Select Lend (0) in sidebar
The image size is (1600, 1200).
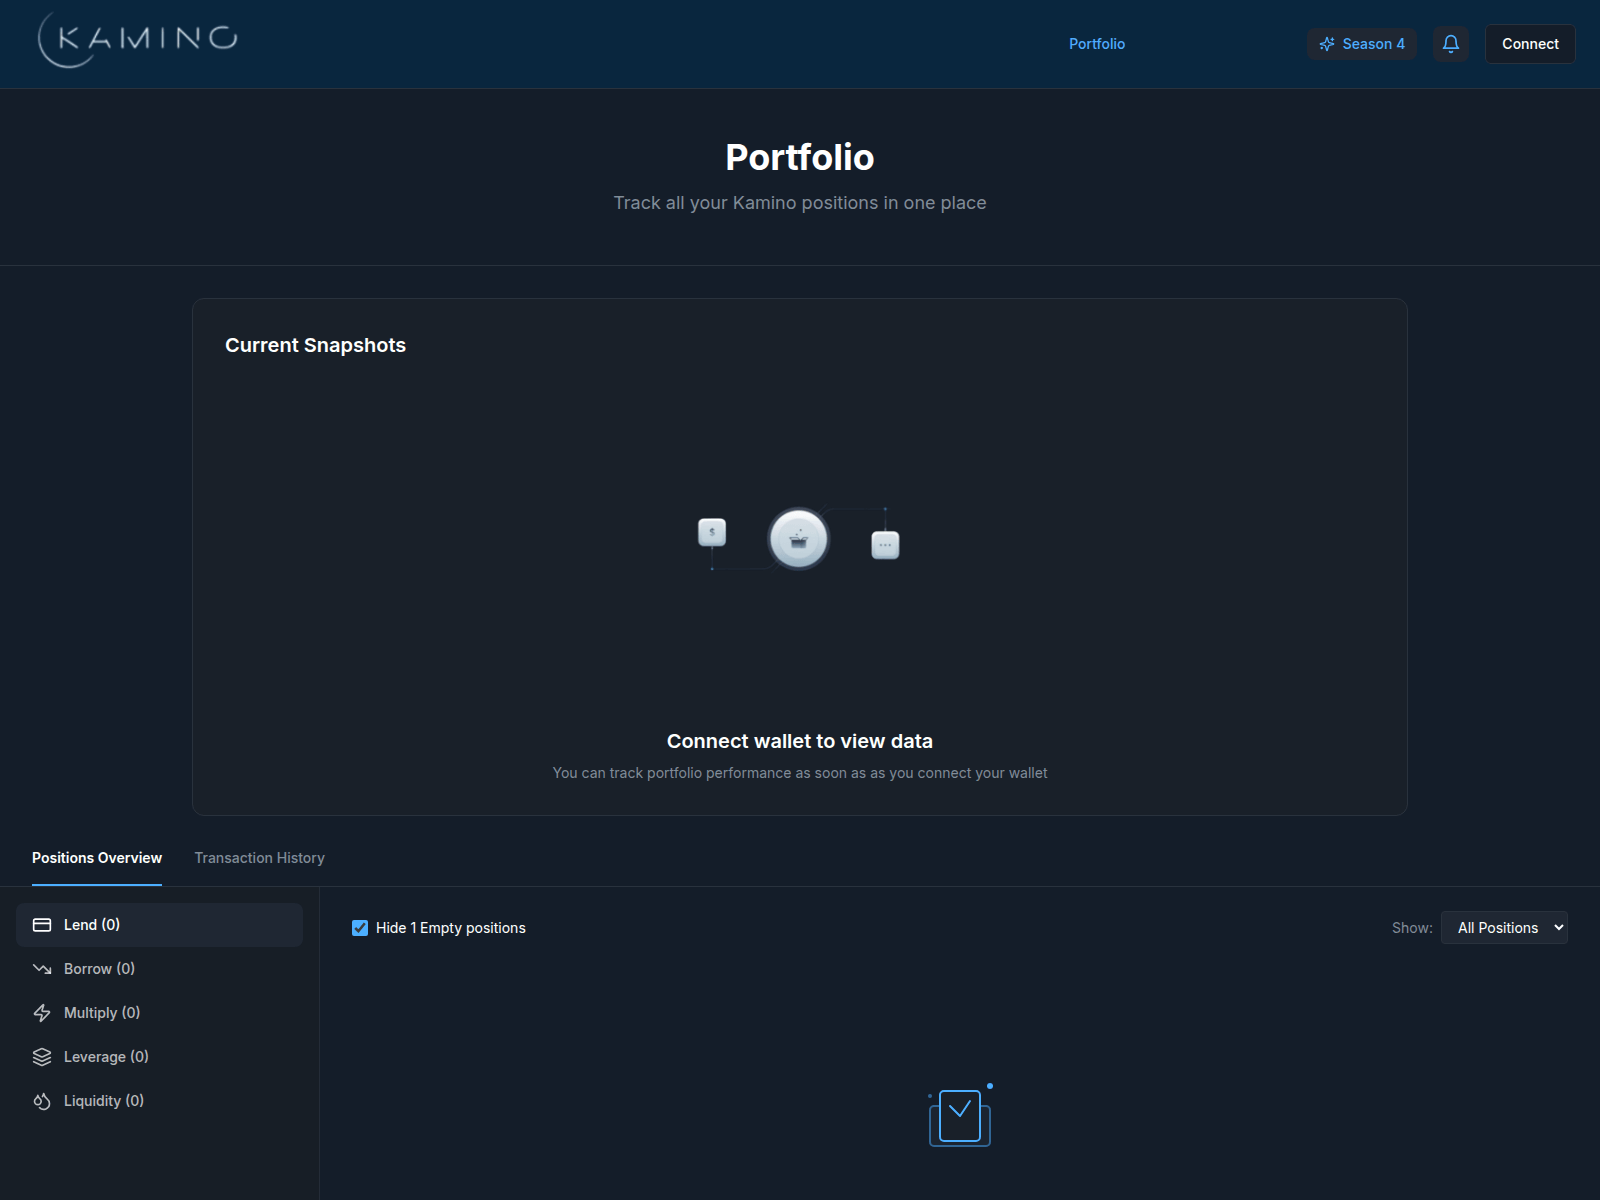pyautogui.click(x=159, y=925)
